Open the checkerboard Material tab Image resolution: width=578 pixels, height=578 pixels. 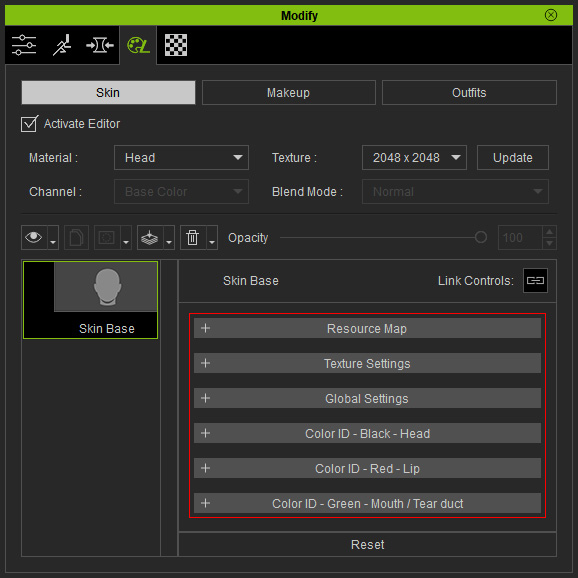[x=176, y=45]
